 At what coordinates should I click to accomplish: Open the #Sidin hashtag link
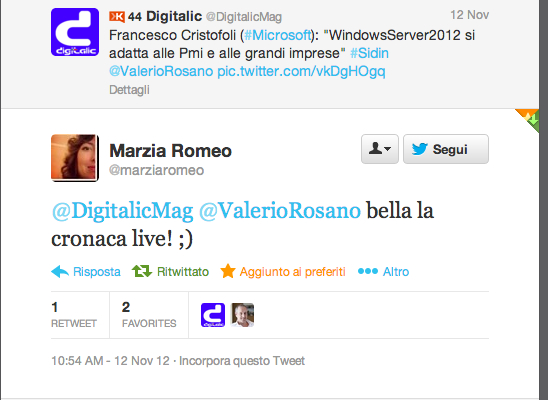(x=369, y=53)
